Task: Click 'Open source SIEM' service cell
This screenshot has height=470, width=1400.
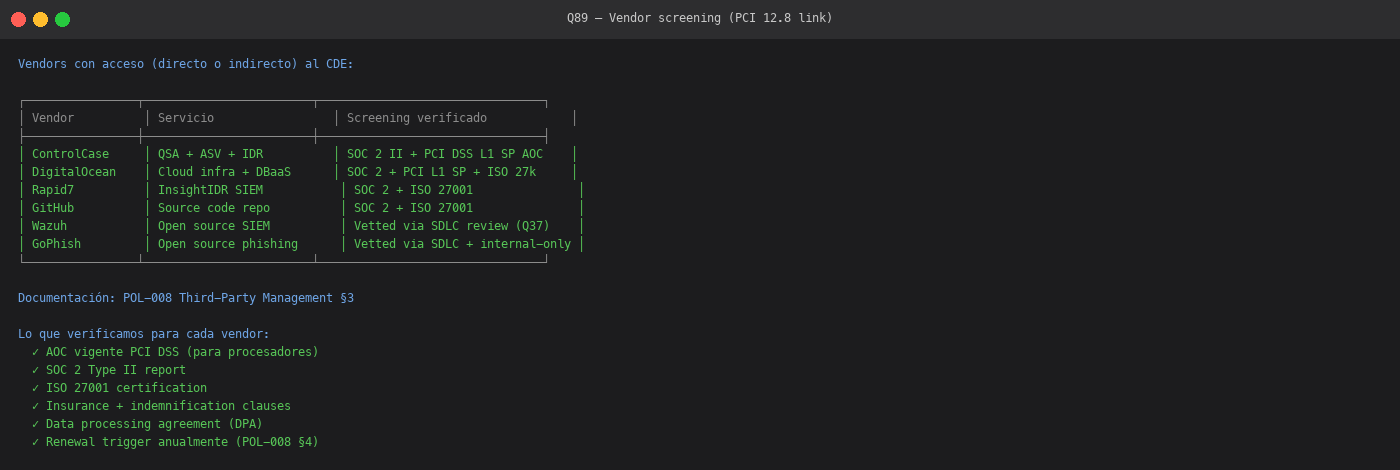Action: 214,226
